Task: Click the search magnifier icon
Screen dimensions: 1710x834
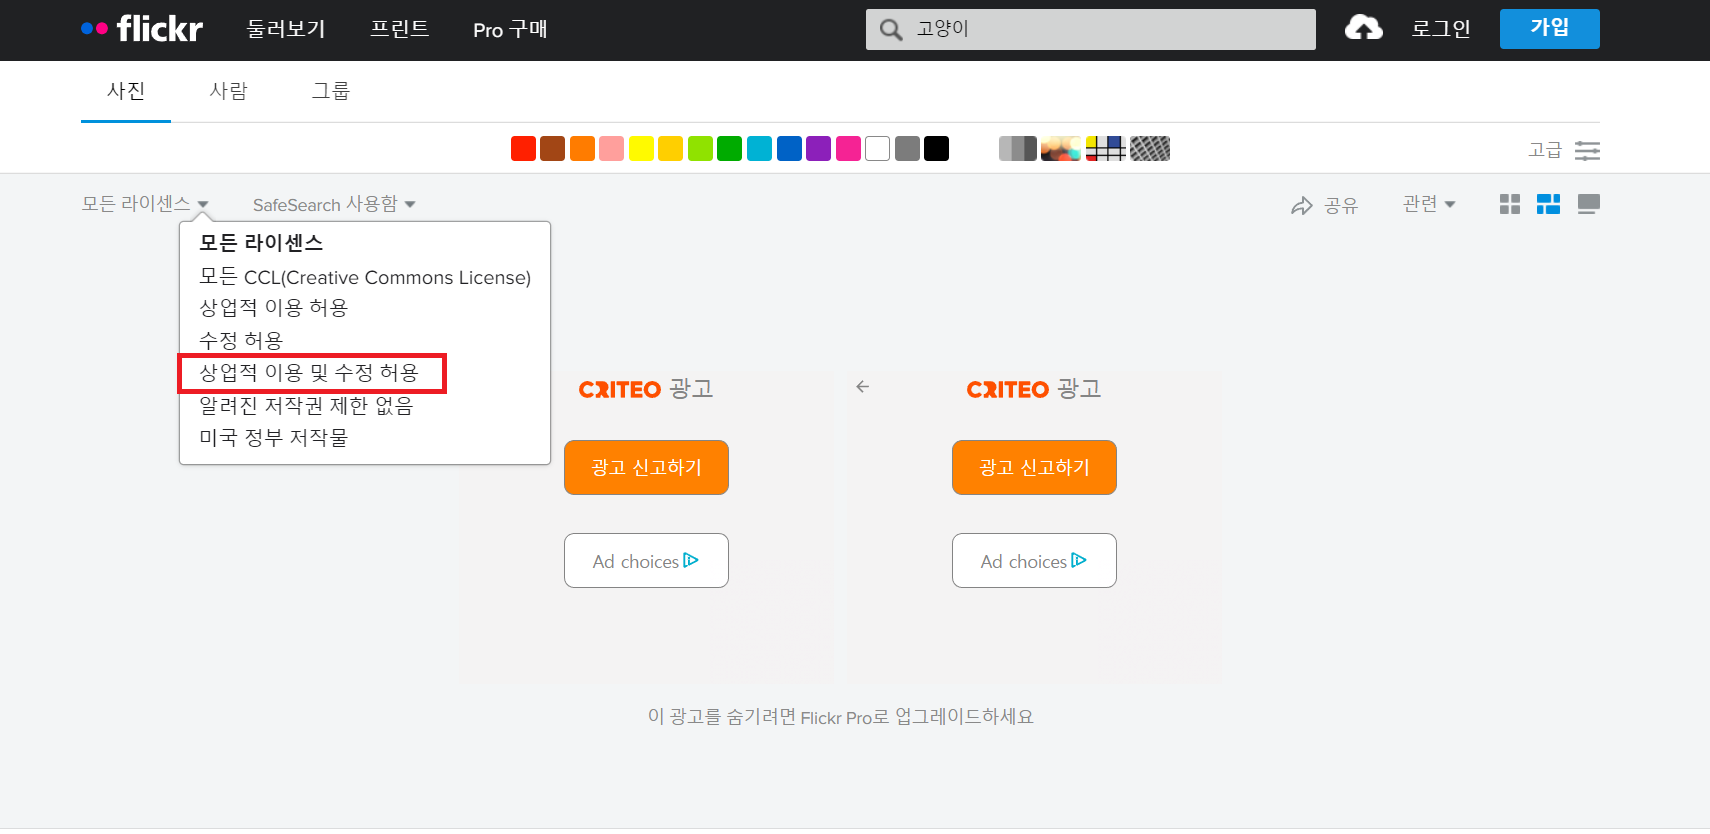Action: 890,30
